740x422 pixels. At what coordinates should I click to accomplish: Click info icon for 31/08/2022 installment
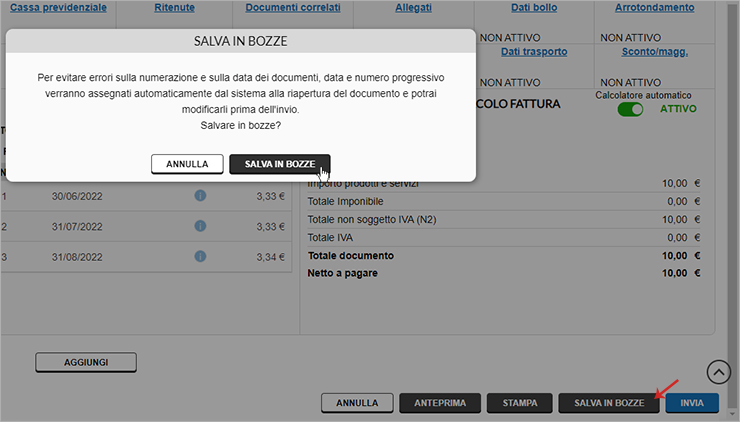tap(200, 256)
